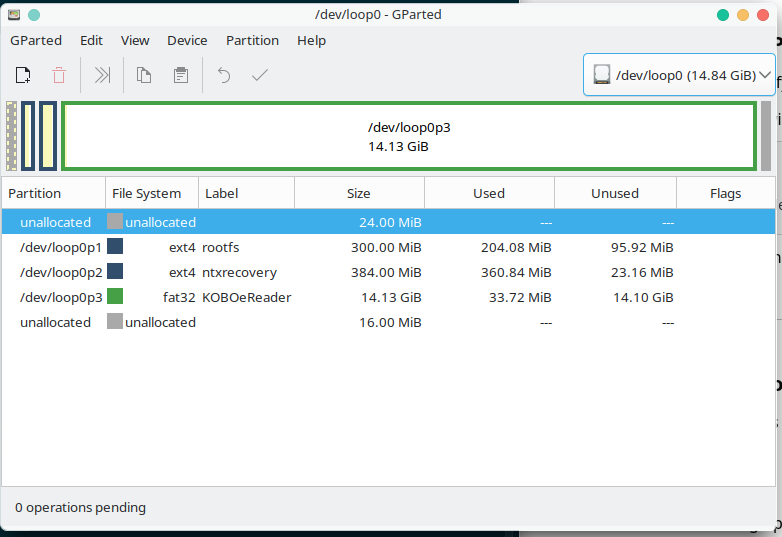This screenshot has width=782, height=537.
Task: Click the New partition toolbar icon
Action: [23, 75]
